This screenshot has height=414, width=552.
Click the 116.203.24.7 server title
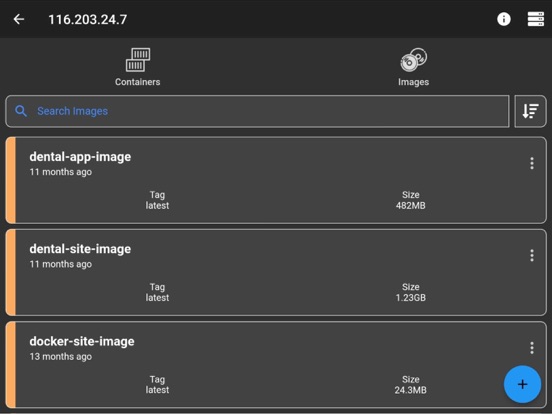click(x=88, y=19)
